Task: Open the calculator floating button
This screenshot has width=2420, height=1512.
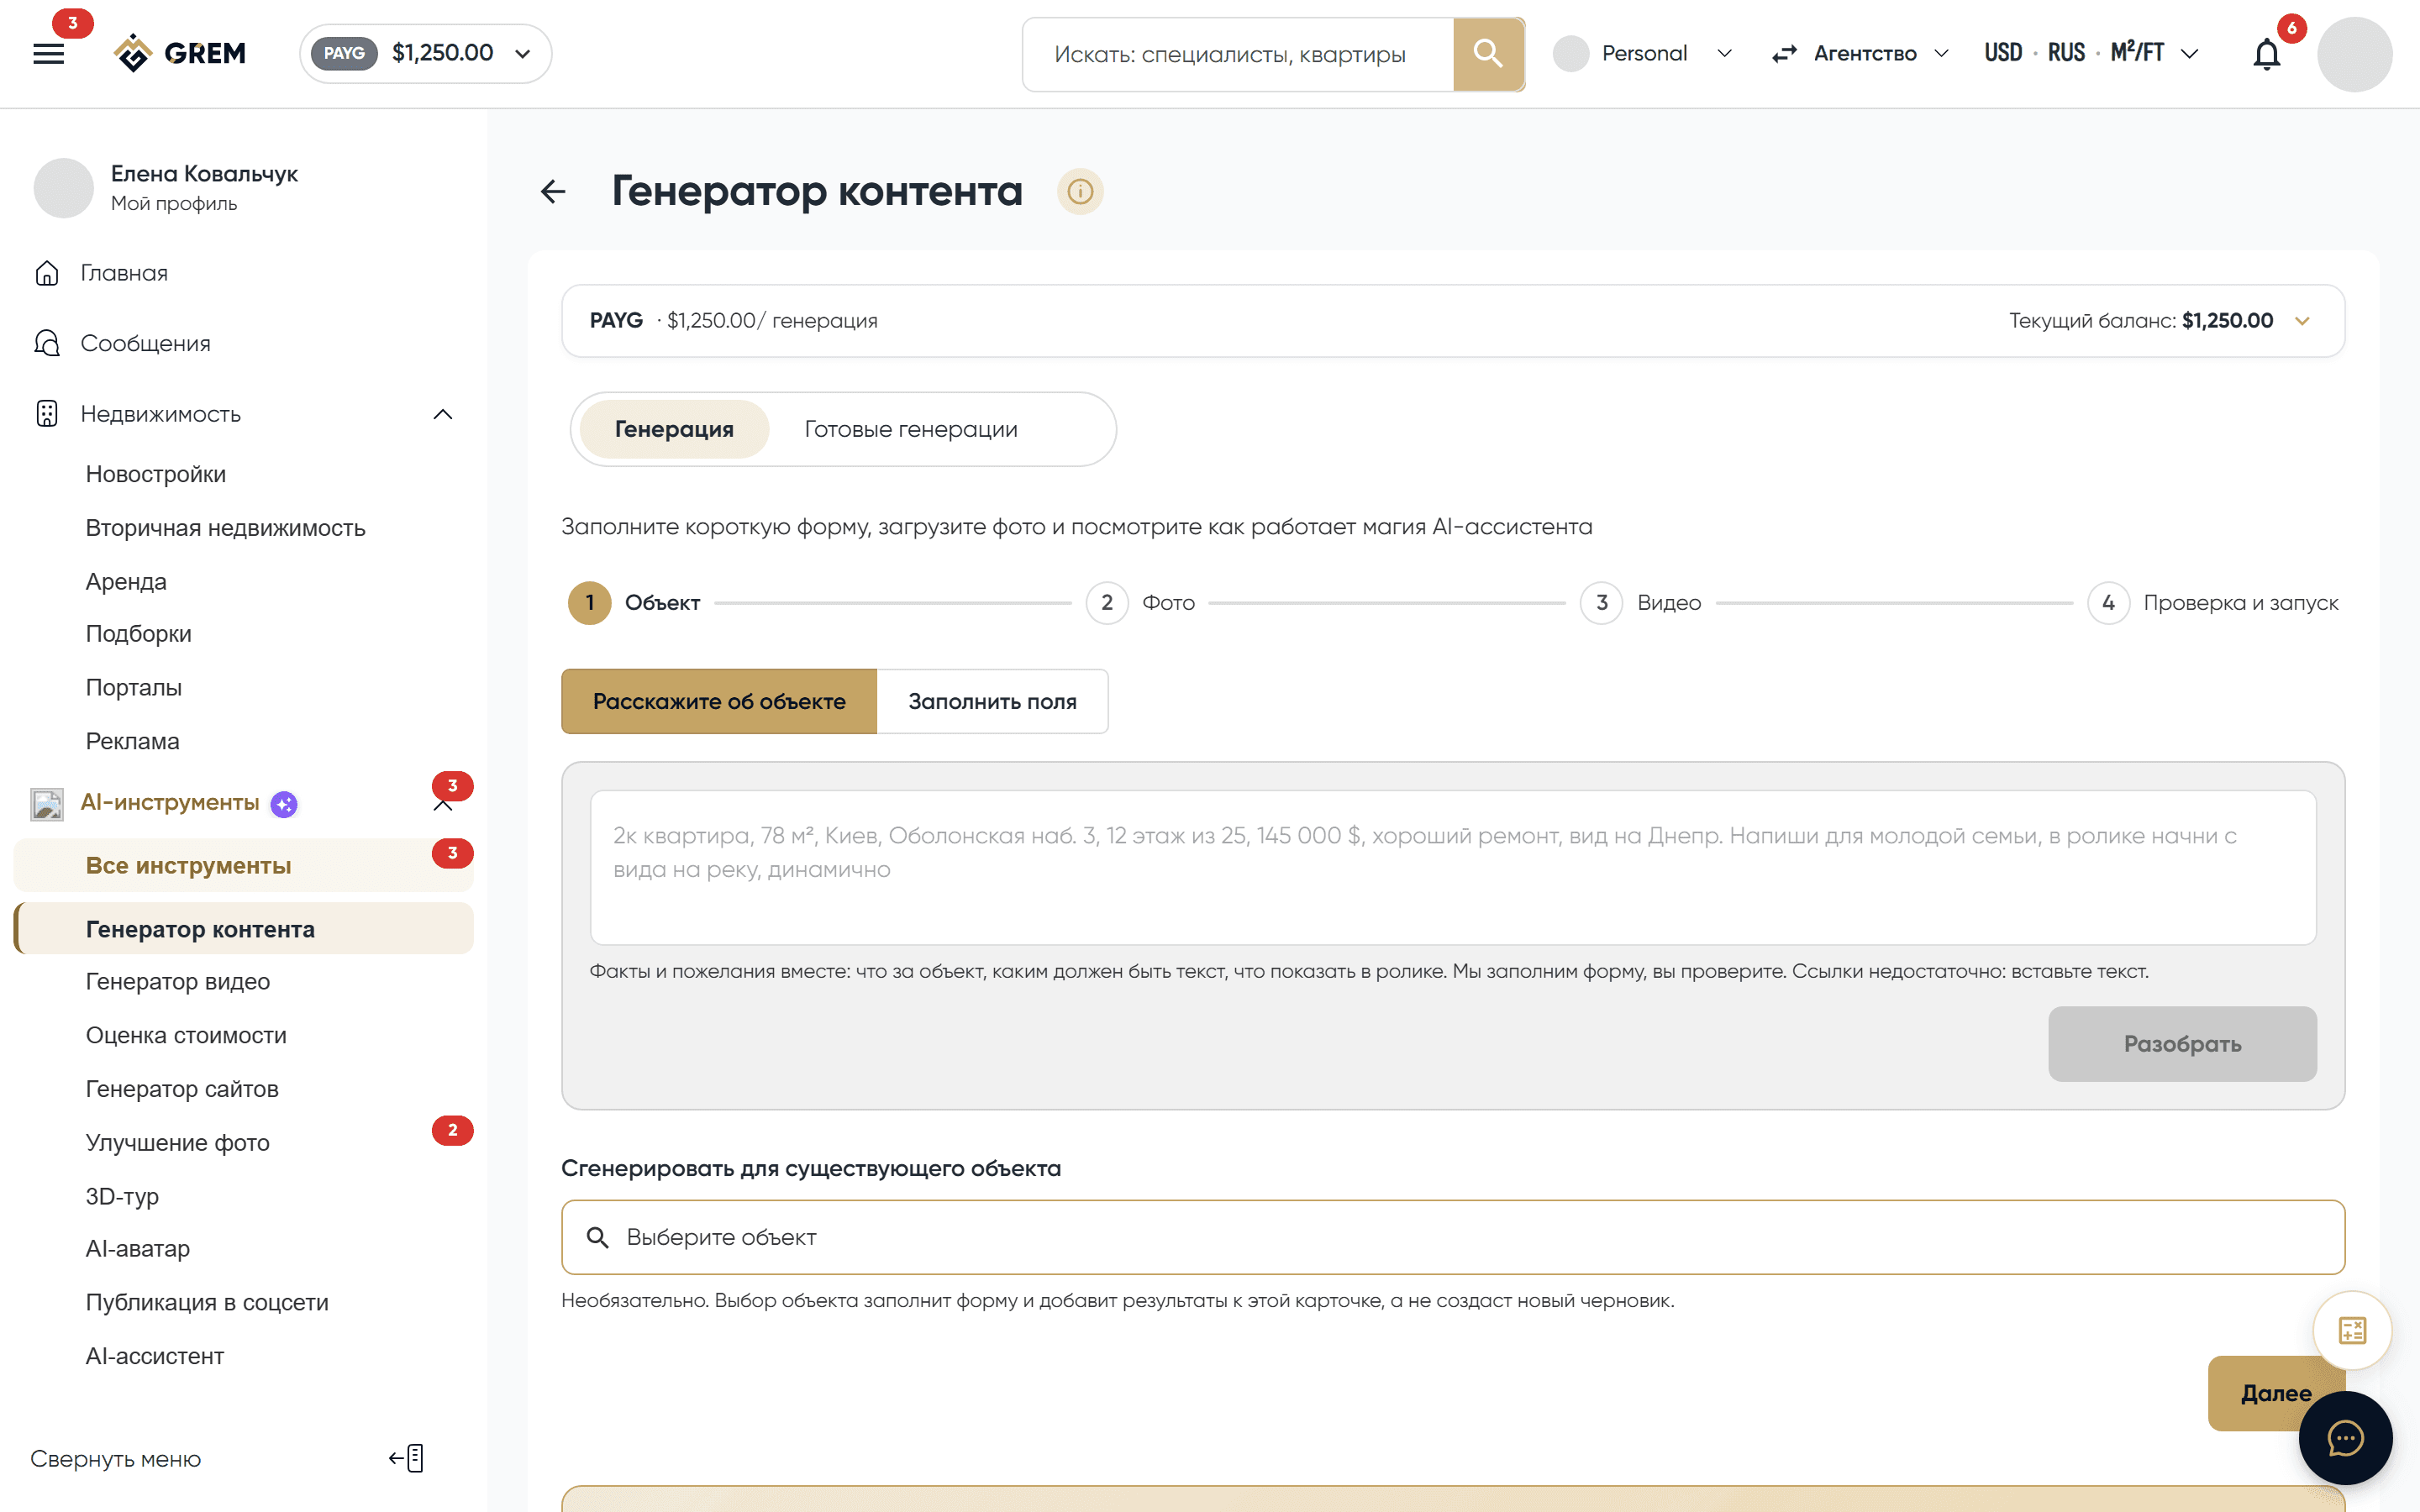Action: (x=2352, y=1330)
